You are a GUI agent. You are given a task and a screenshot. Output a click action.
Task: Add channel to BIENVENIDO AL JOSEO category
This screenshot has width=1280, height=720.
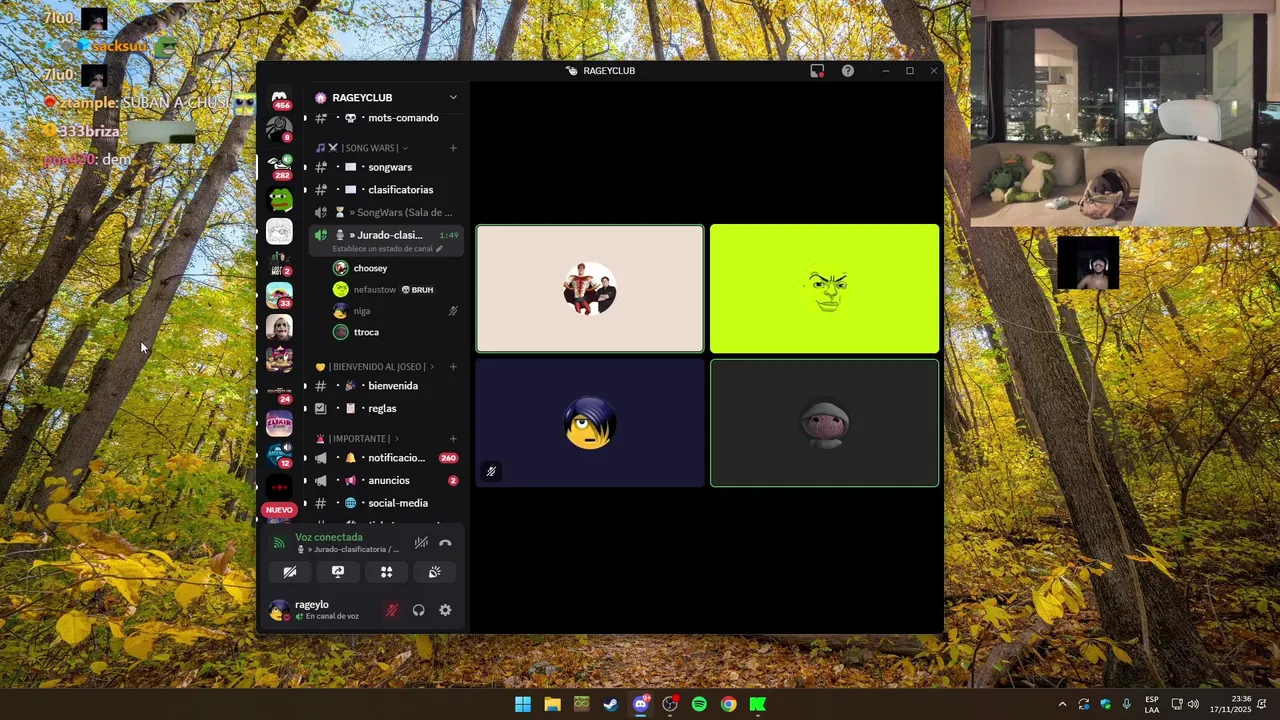point(453,367)
